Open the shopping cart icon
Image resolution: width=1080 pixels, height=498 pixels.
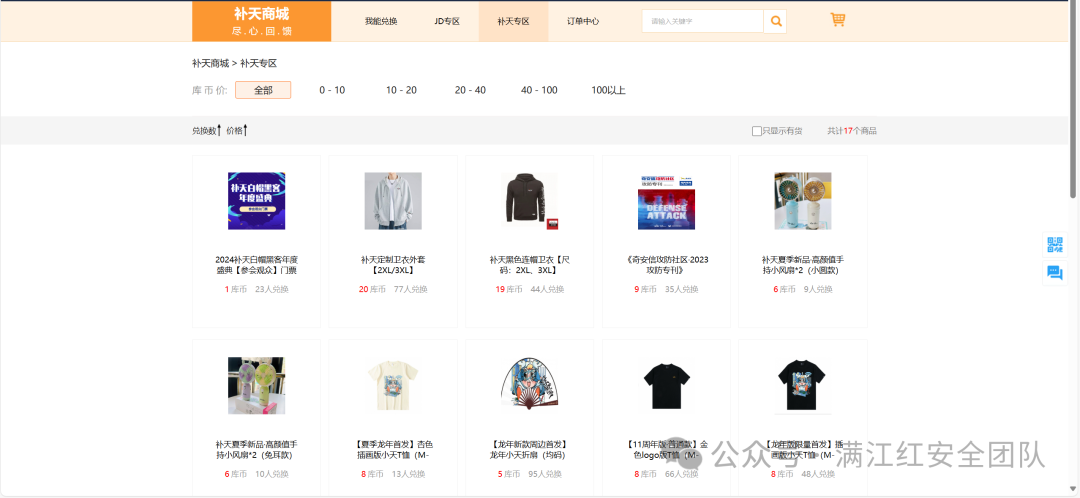pyautogui.click(x=838, y=20)
